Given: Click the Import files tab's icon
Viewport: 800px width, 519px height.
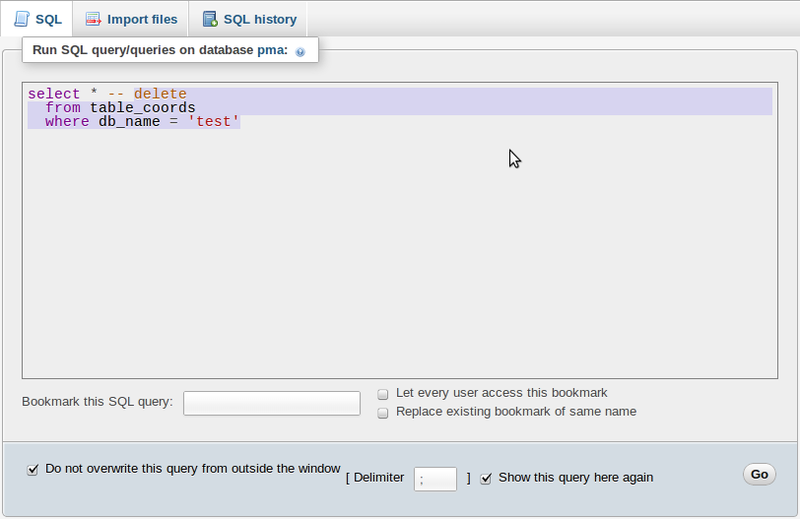Looking at the screenshot, I should point(93,19).
